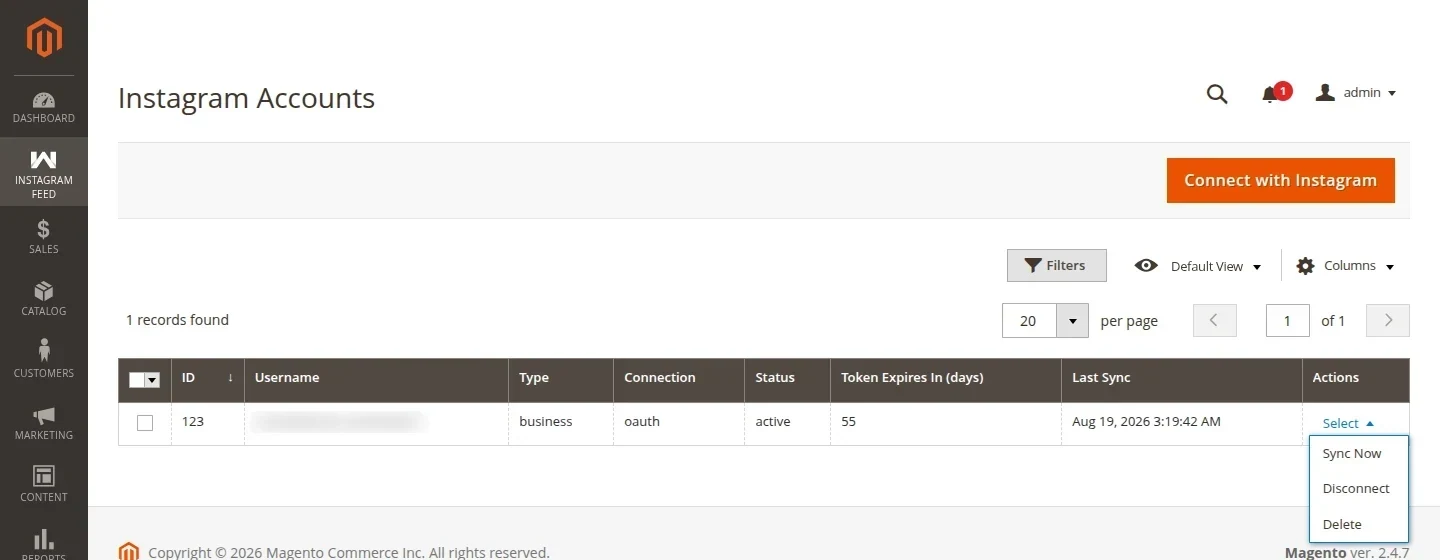The width and height of the screenshot is (1440, 560).
Task: Sort by Status column header
Action: tap(788, 378)
